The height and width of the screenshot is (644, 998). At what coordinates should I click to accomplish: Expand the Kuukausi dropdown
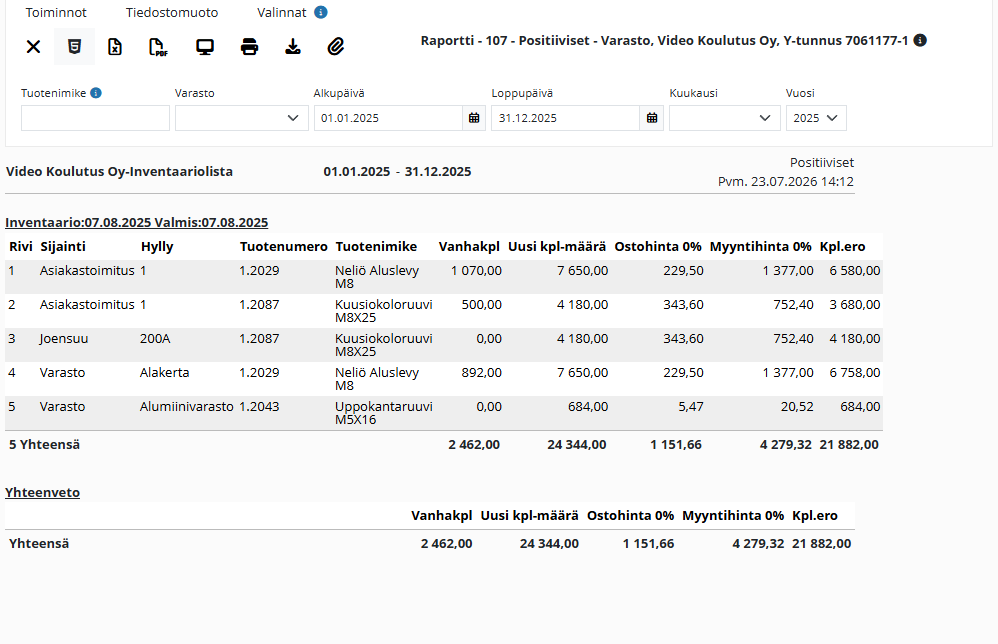725,118
